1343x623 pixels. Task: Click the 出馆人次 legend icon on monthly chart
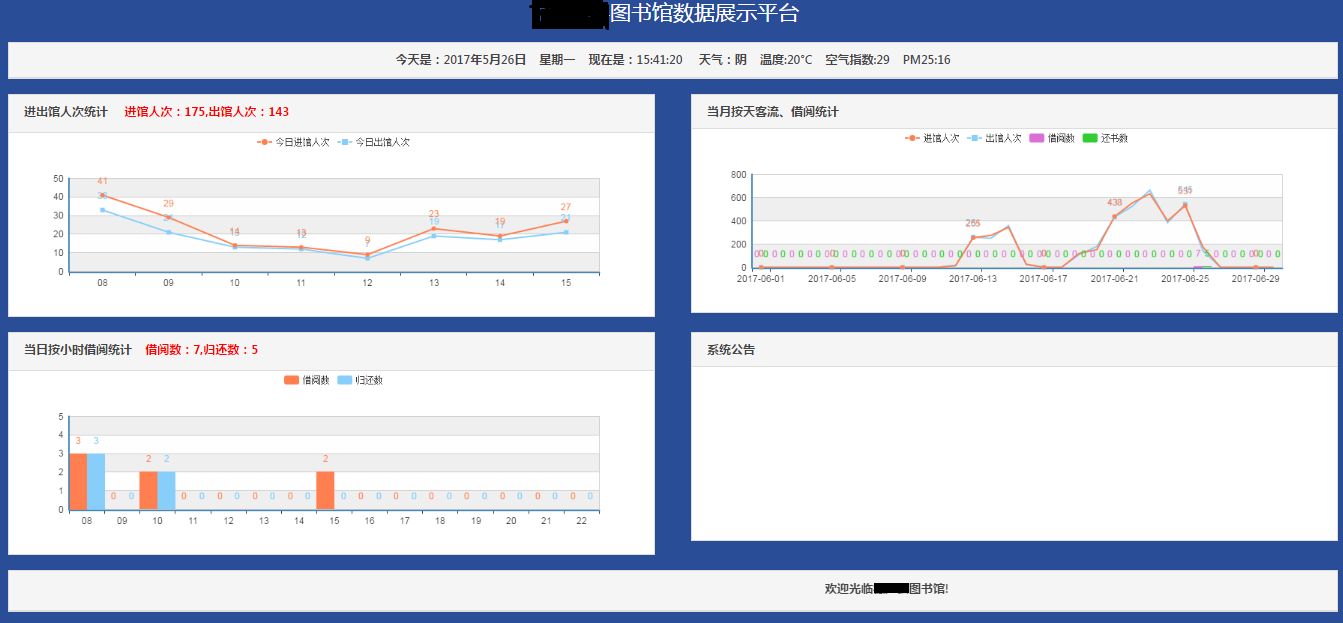(x=973, y=138)
